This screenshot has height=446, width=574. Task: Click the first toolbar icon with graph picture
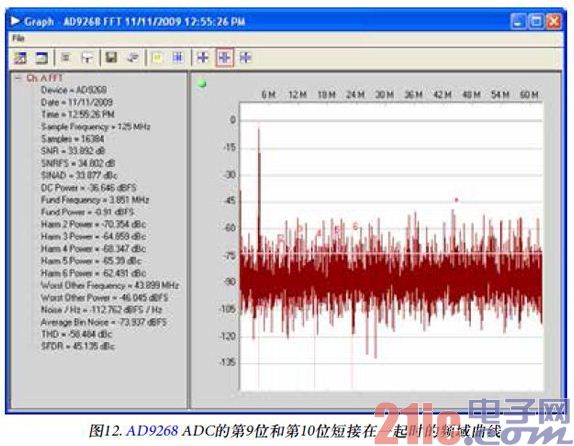(x=20, y=57)
